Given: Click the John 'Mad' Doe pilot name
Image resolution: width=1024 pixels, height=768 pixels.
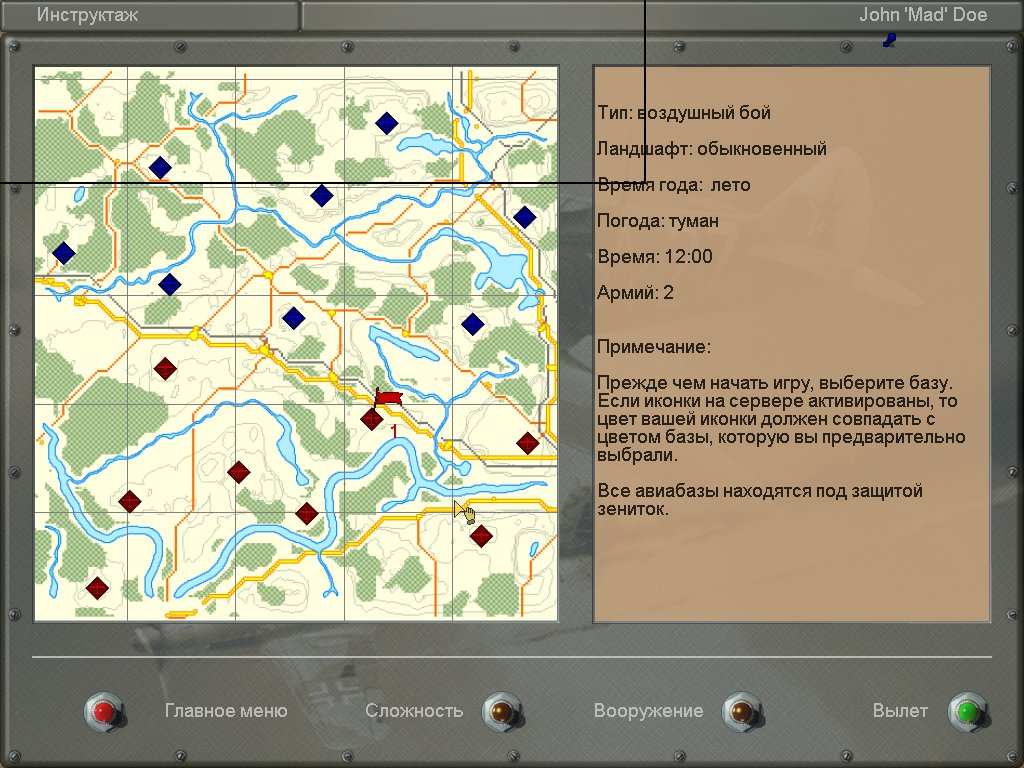Looking at the screenshot, I should coord(922,15).
